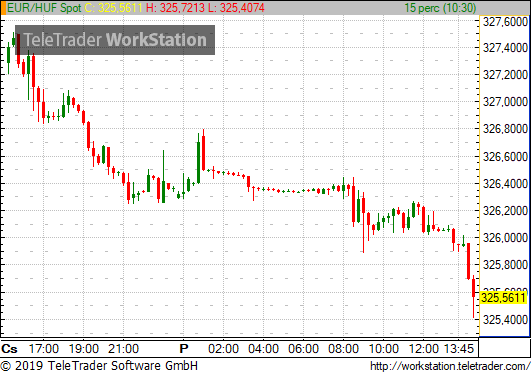Viewport: 531px width, 375px height.
Task: Click the 2019 TeleTrader Software GmbH copyright
Action: pyautogui.click(x=99, y=366)
